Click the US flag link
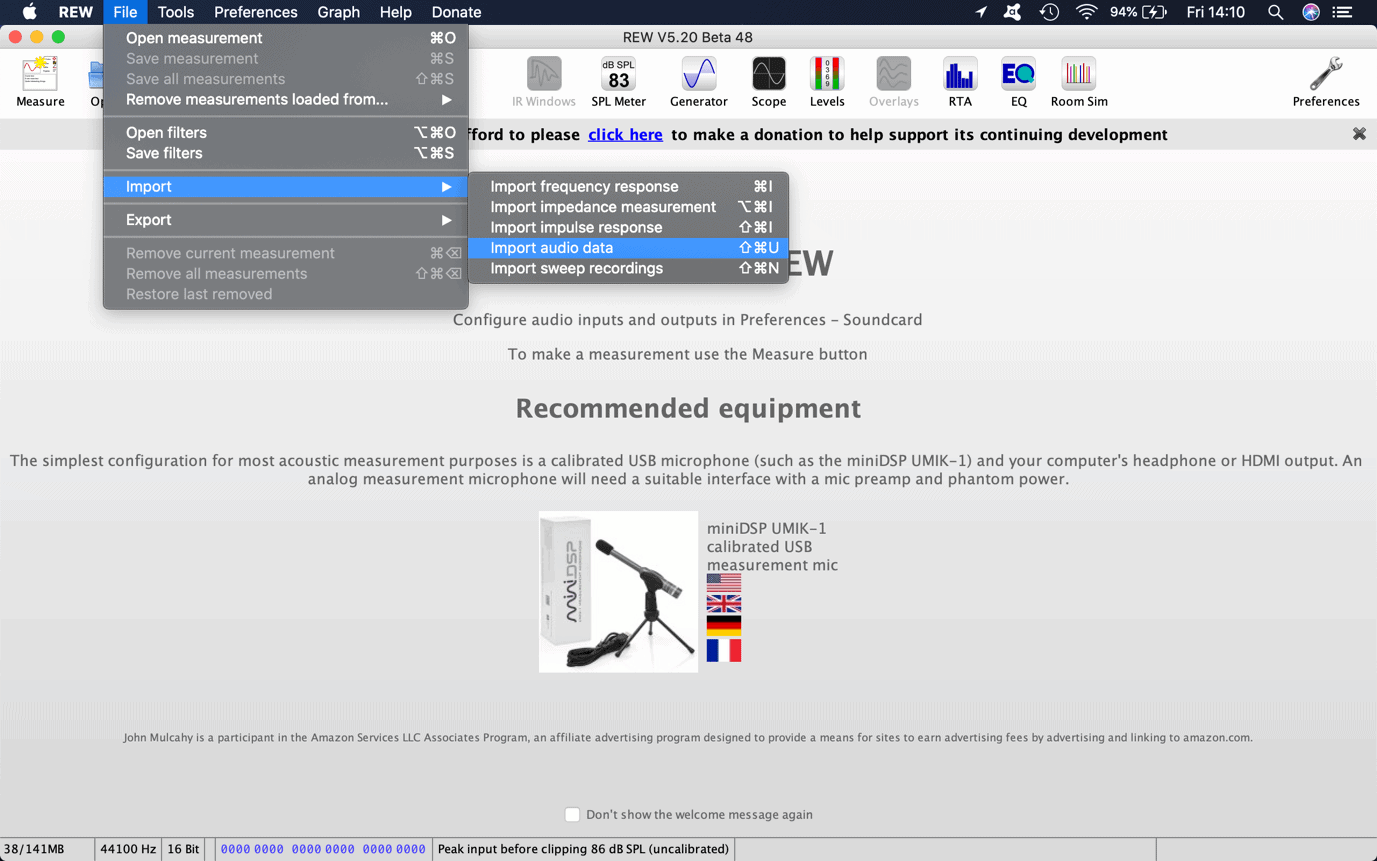1377x861 pixels. point(723,583)
